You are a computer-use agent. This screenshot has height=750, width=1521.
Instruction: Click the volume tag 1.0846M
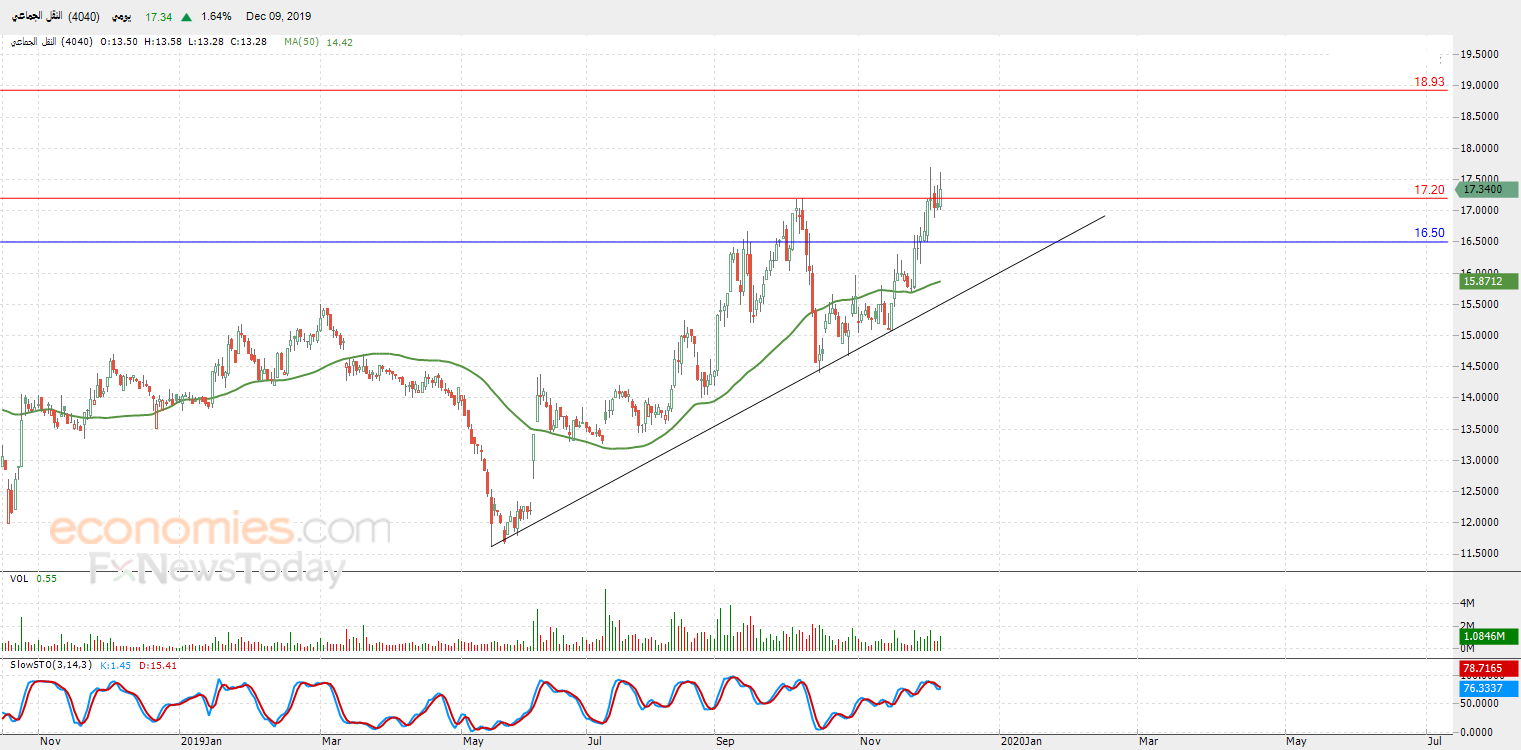(1488, 636)
